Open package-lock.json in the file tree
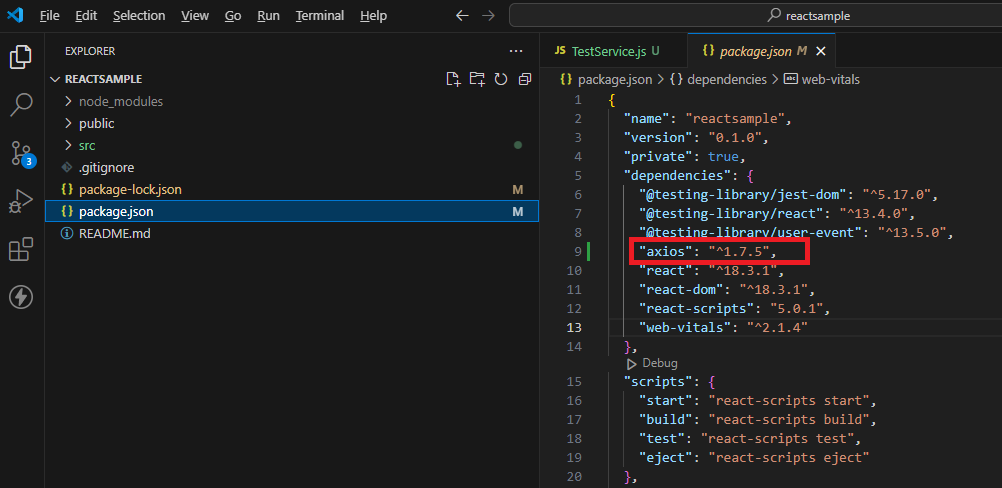 pyautogui.click(x=130, y=189)
